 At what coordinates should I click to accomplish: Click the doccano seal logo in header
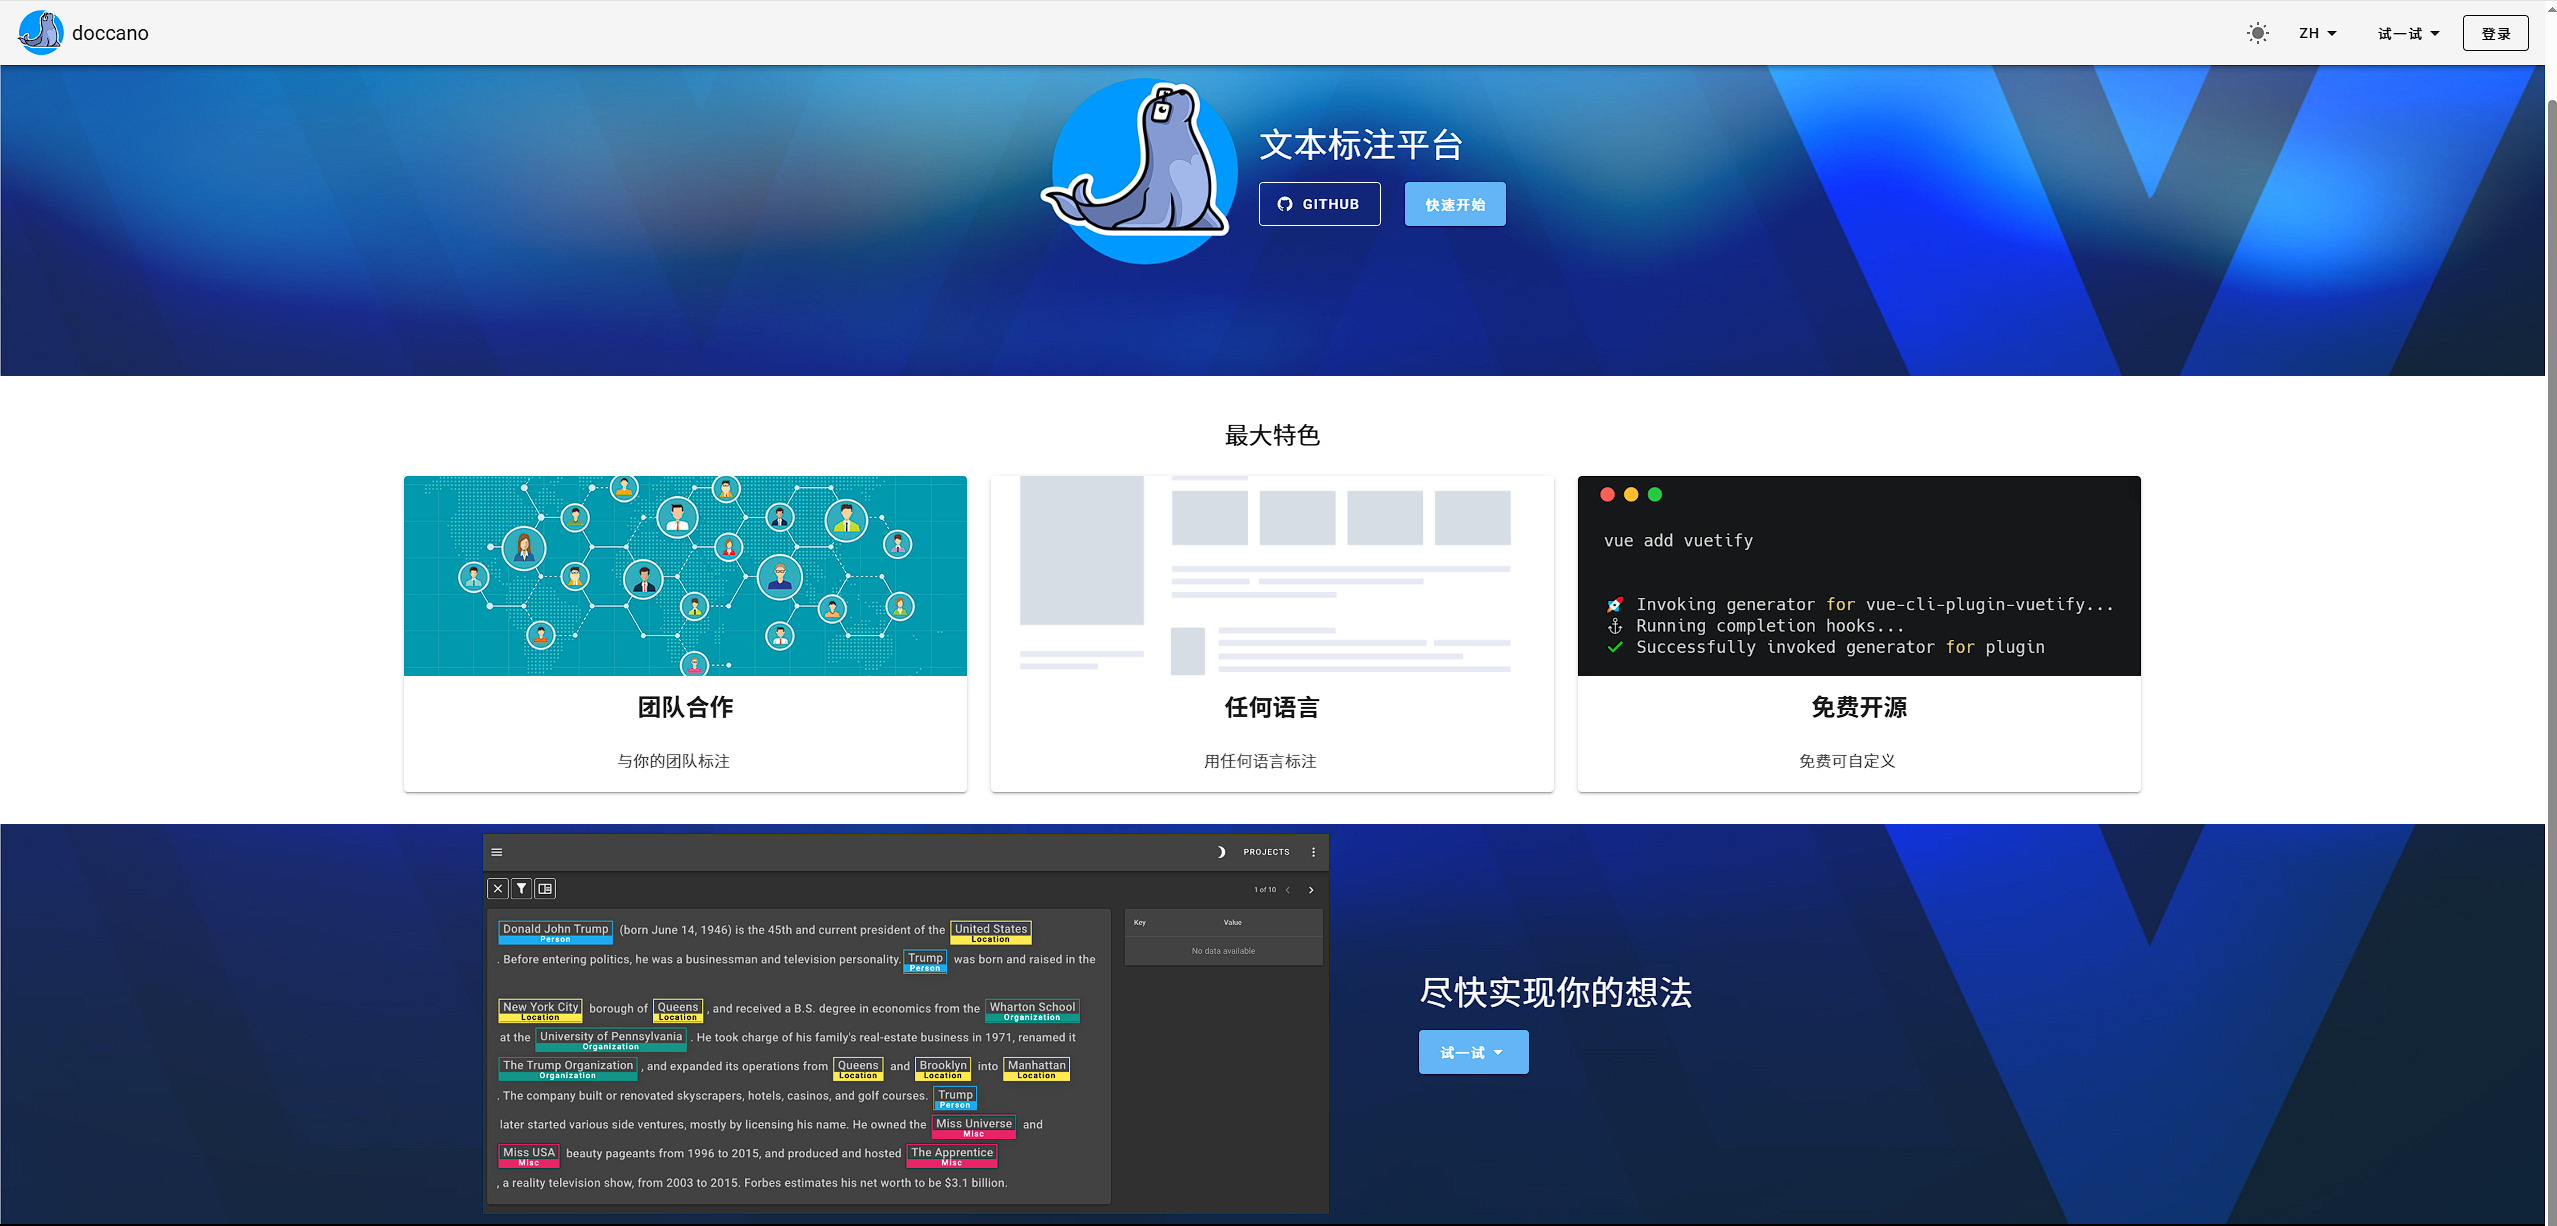coord(40,33)
